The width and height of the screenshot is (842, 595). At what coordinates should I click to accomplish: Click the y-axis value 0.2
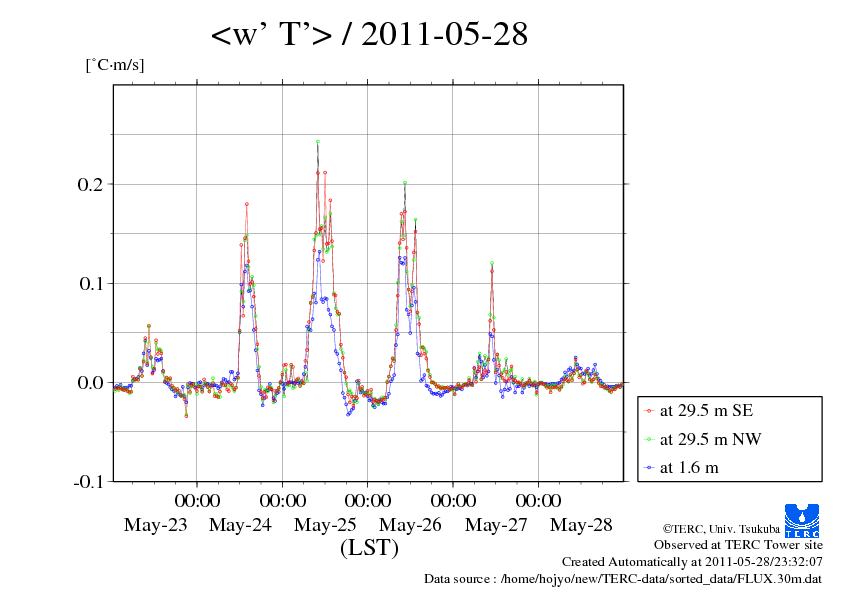(x=90, y=184)
